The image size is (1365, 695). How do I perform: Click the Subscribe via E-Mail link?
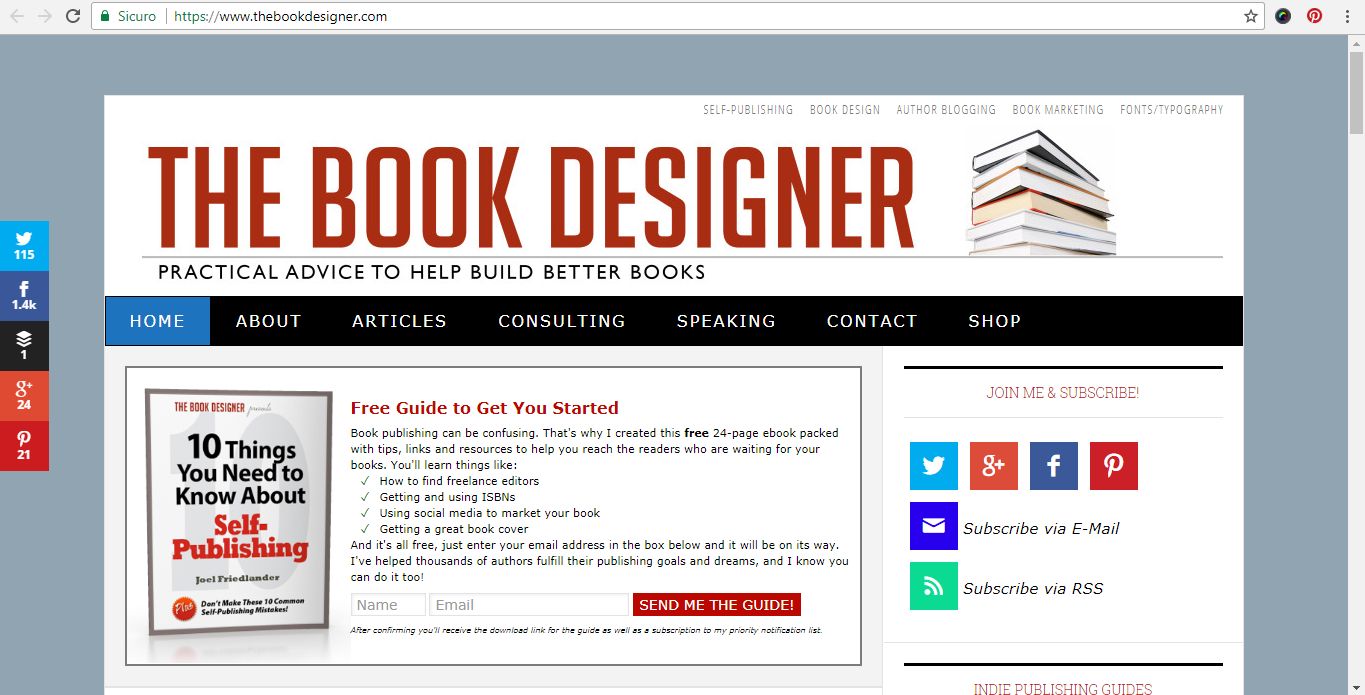[x=1041, y=528]
